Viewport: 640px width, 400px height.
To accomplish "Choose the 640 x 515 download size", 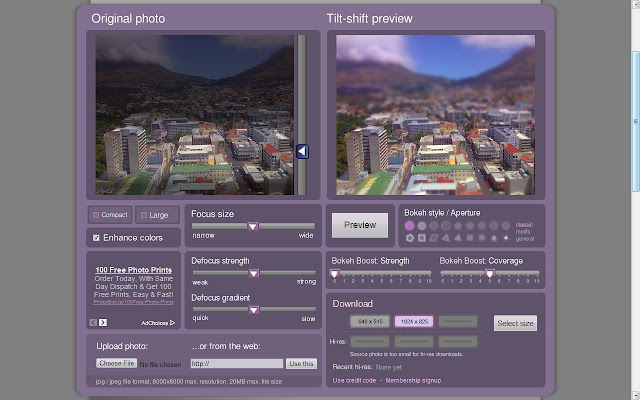I will click(x=370, y=322).
